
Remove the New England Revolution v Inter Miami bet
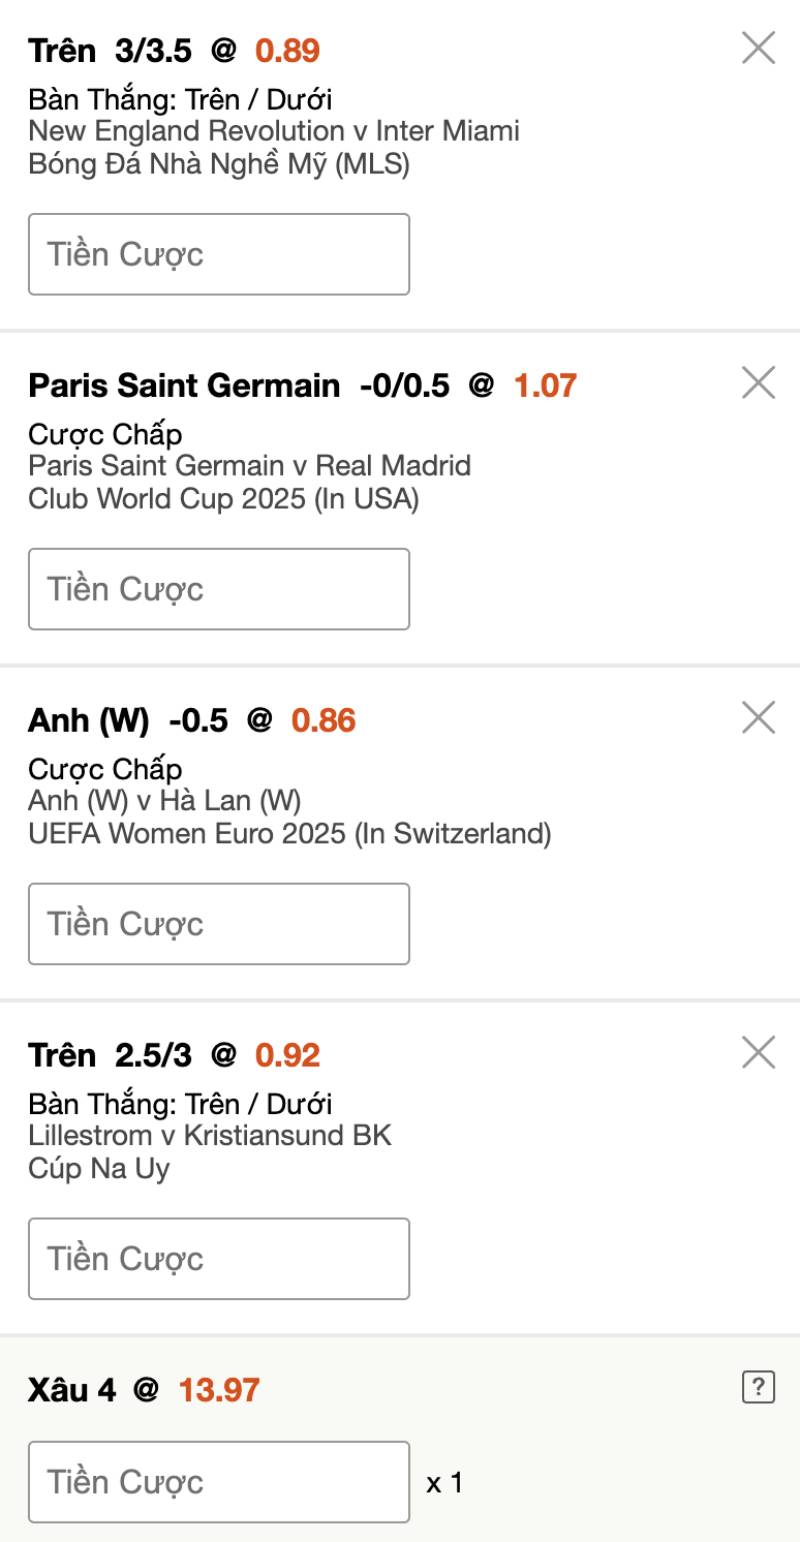coord(758,47)
